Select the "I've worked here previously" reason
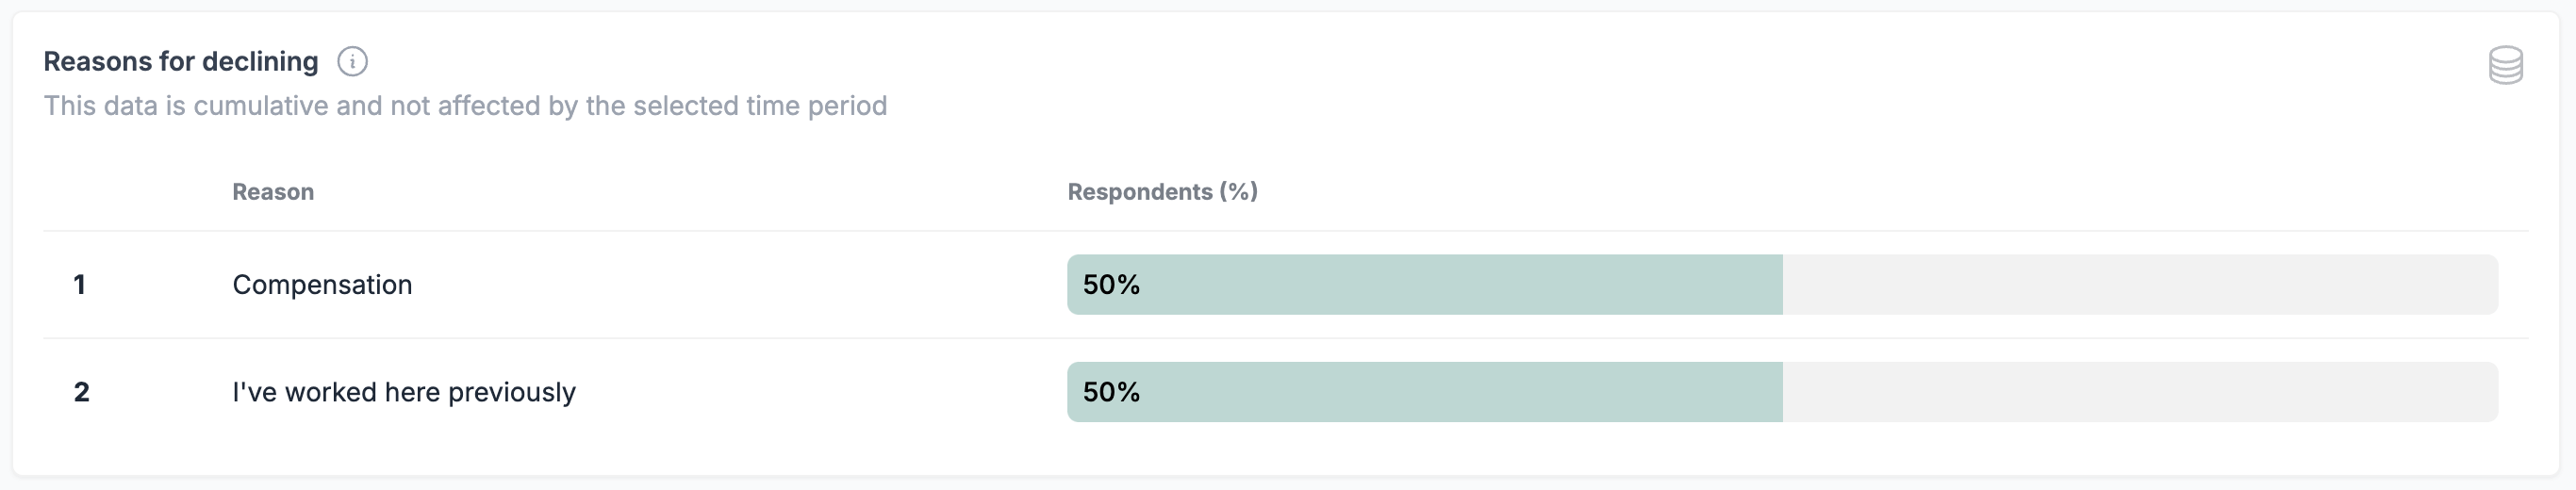The height and width of the screenshot is (490, 2576). [404, 392]
